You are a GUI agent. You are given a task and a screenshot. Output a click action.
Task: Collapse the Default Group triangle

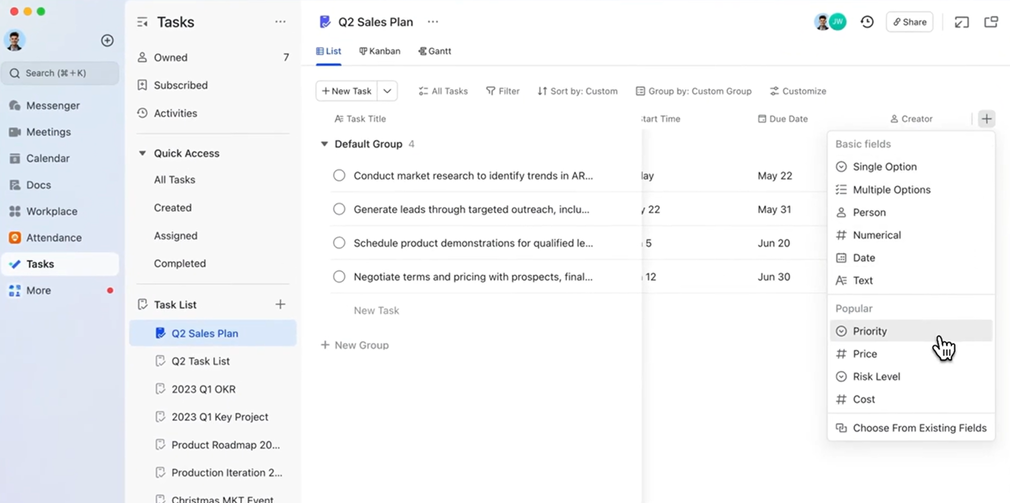point(324,144)
